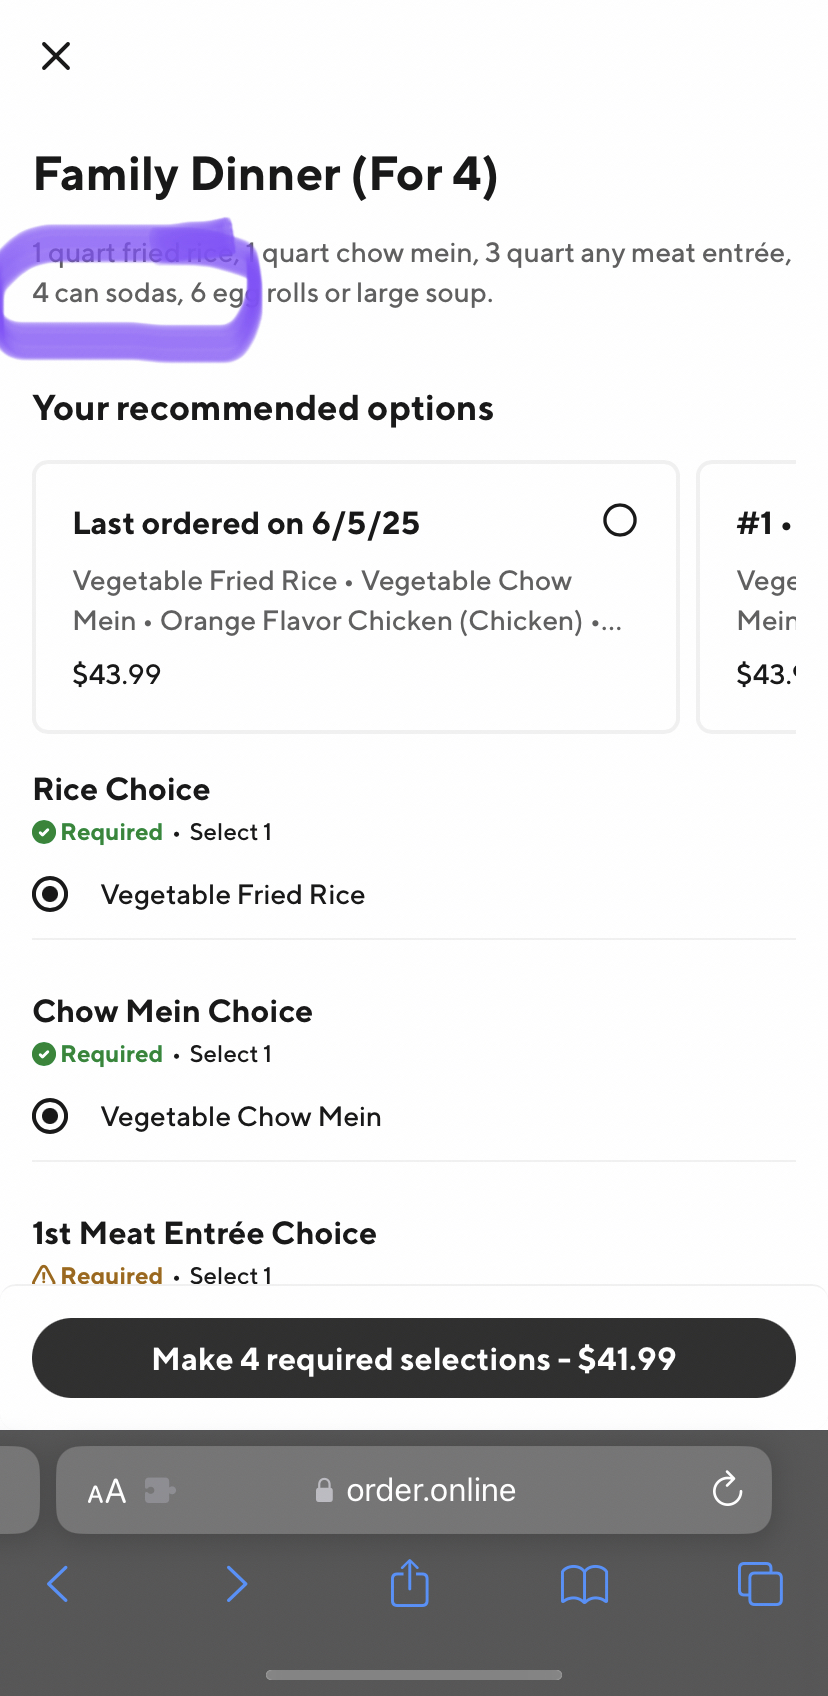Tap the green Required check under Rice Choice
This screenshot has width=828, height=1696.
click(44, 832)
